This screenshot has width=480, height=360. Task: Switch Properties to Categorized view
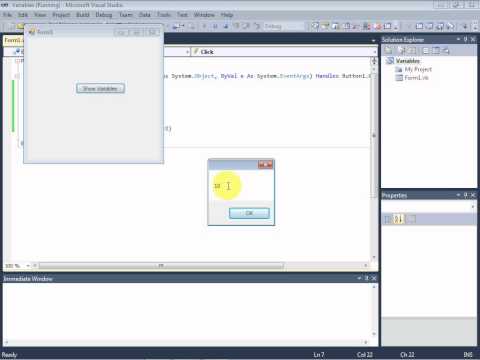coord(388,219)
